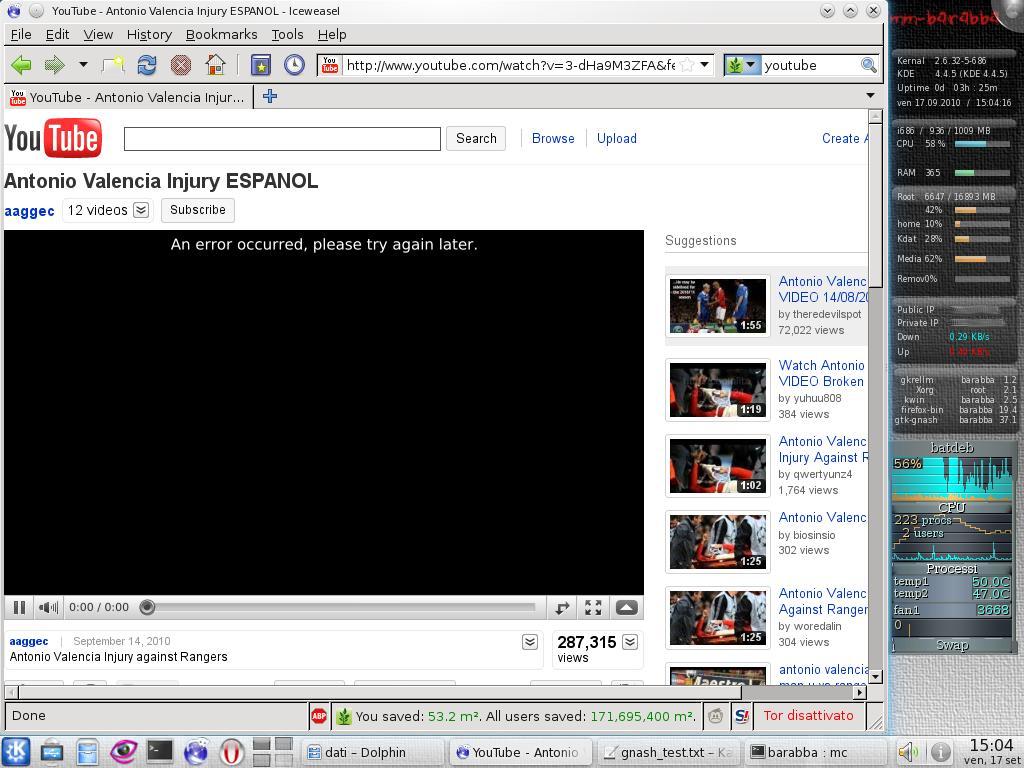Toggle the Tor disattivato status button
Viewport: 1024px width, 768px height.
point(808,716)
